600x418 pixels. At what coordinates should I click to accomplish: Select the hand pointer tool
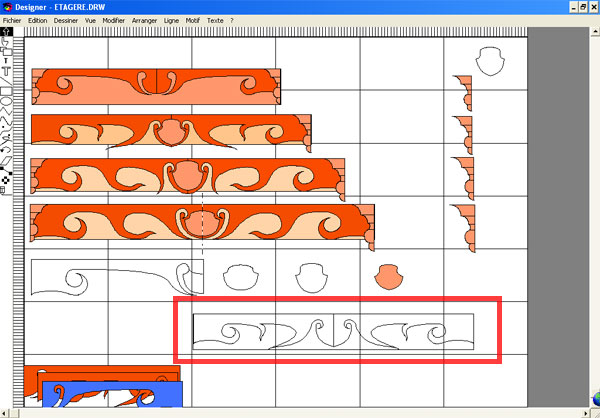pyautogui.click(x=5, y=41)
